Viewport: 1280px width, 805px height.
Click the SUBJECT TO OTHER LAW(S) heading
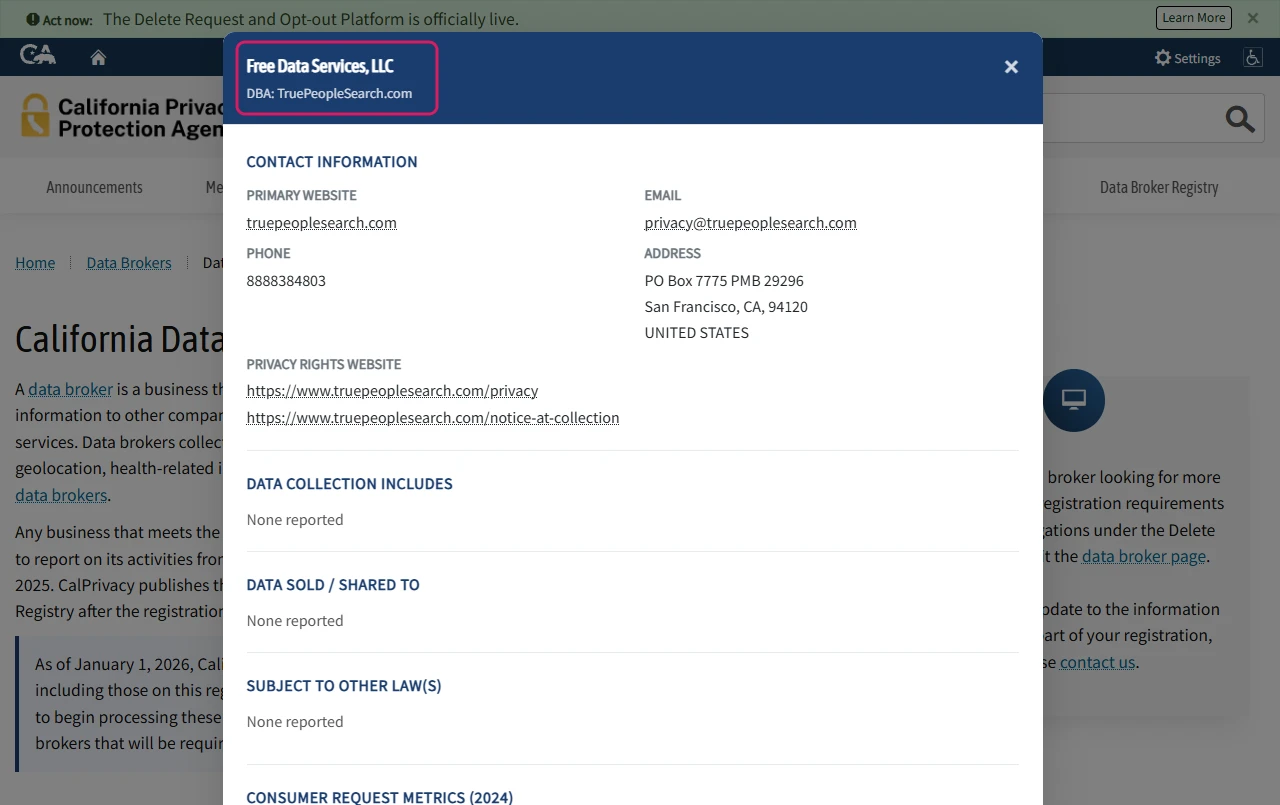344,686
